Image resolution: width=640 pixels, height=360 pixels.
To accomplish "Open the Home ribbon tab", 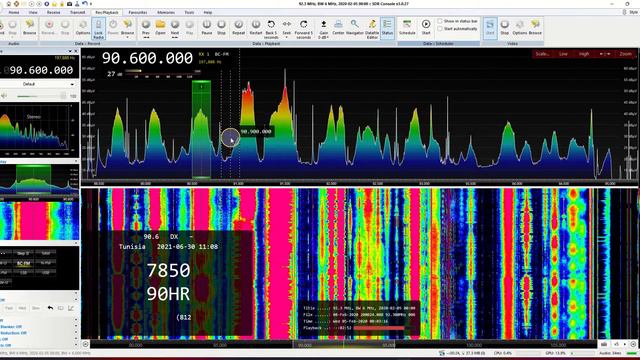I will (x=14, y=12).
